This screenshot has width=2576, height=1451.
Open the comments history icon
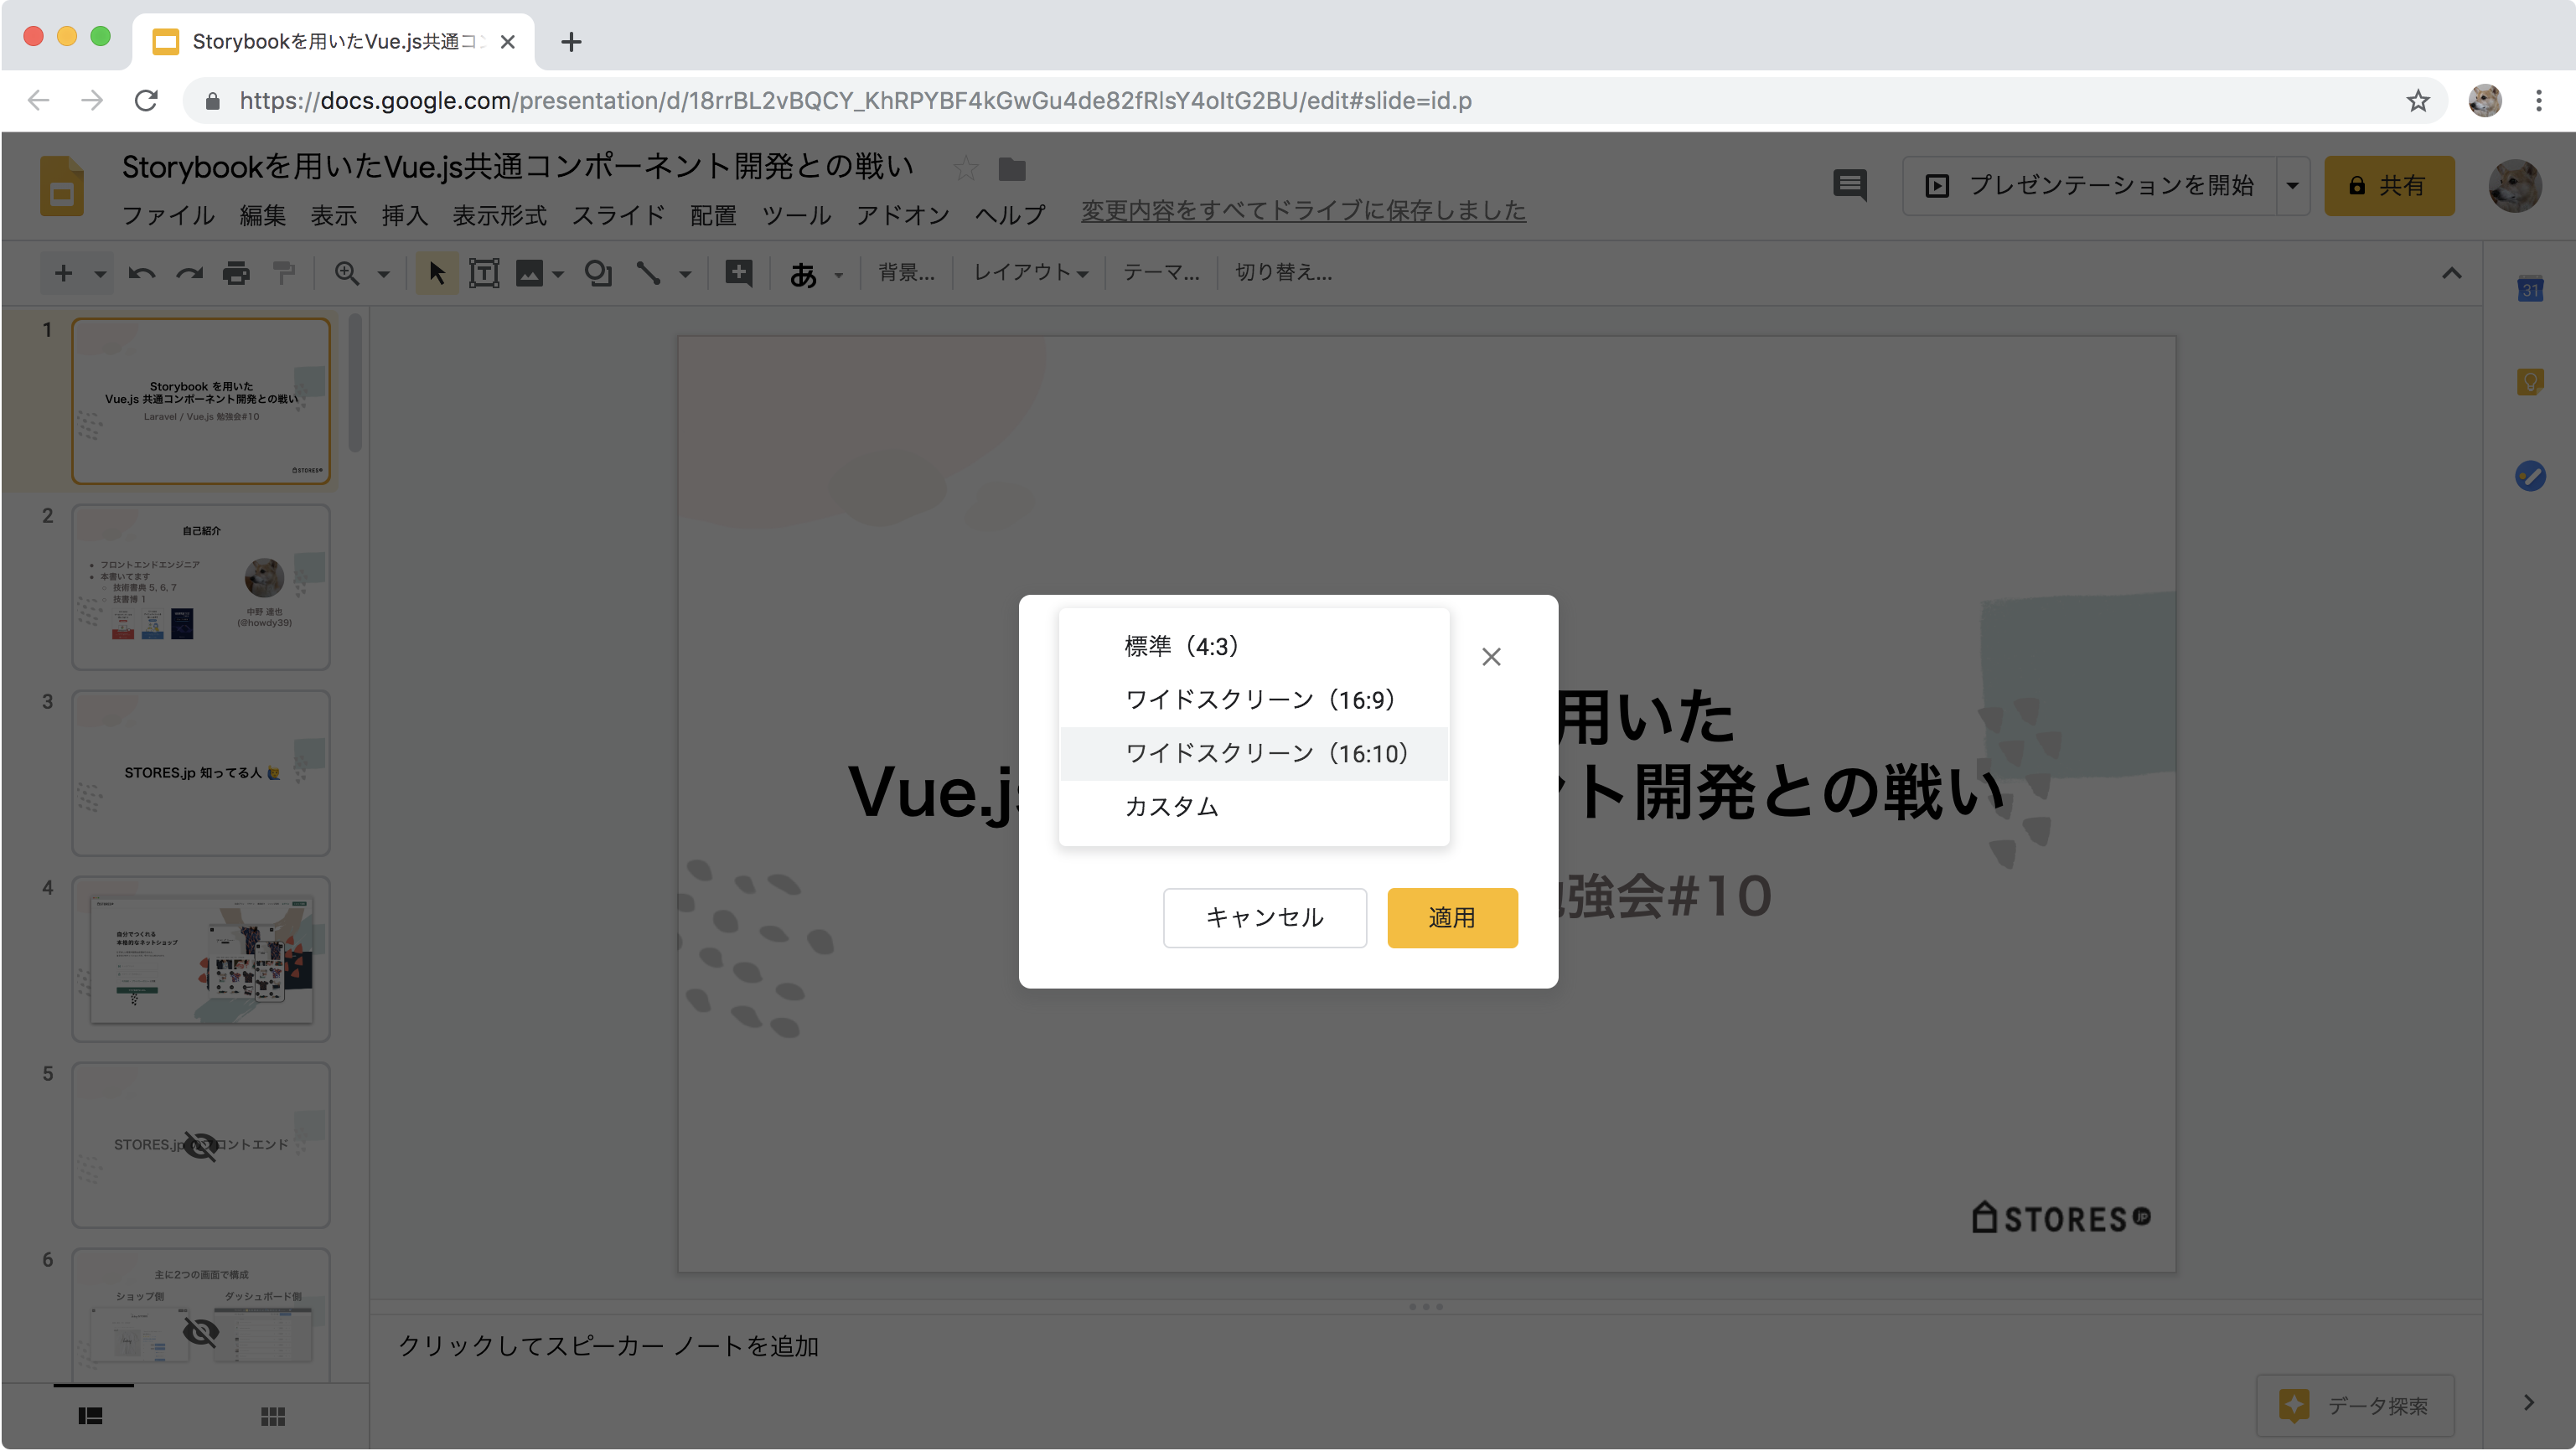click(1849, 185)
